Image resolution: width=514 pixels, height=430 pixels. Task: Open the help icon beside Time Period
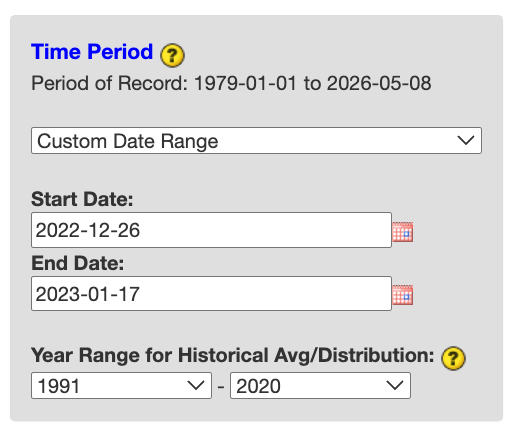pyautogui.click(x=172, y=55)
